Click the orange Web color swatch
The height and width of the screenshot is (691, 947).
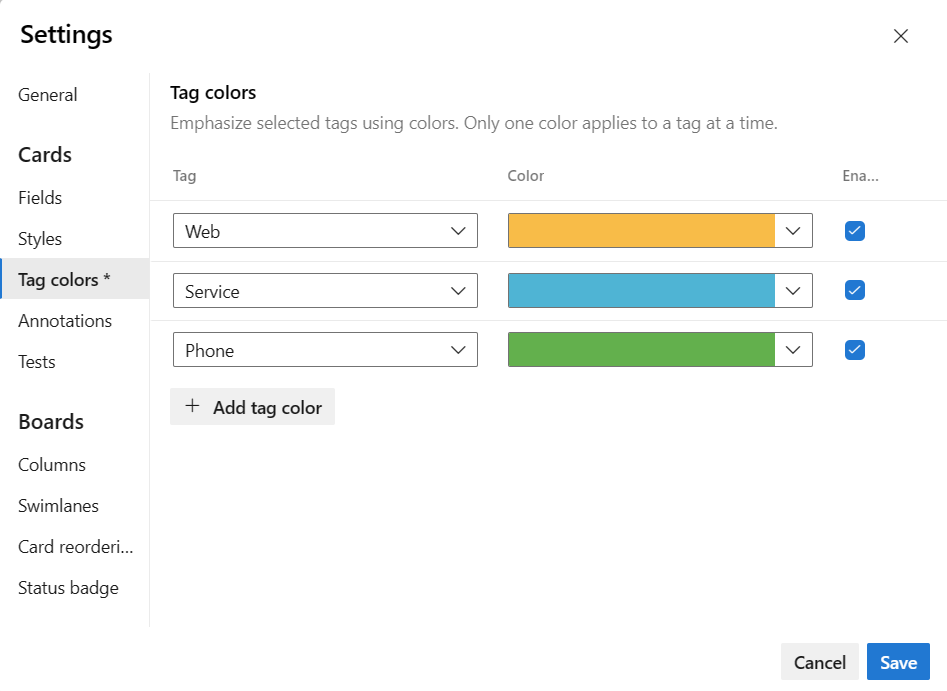pyautogui.click(x=641, y=231)
